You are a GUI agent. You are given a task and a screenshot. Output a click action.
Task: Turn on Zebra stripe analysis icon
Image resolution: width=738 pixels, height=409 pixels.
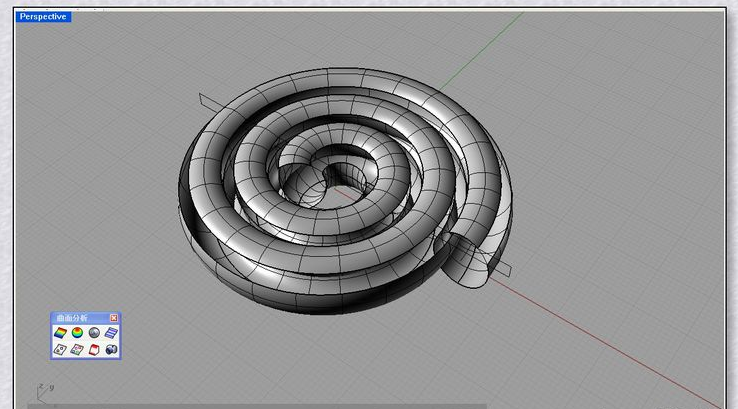tap(111, 332)
